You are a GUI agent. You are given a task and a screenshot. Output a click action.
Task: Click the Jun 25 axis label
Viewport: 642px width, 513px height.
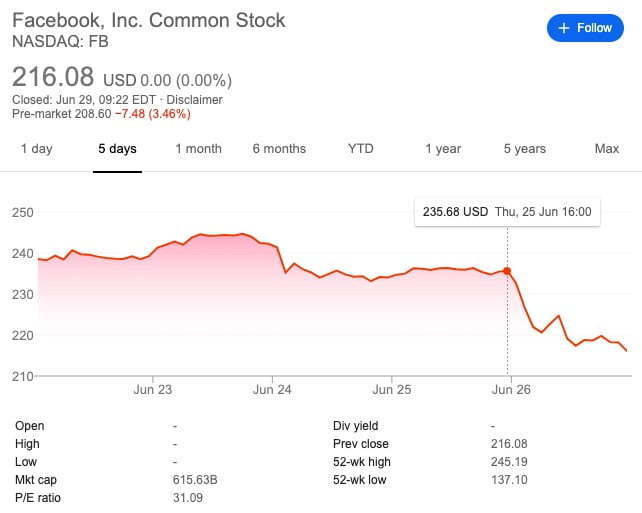tap(392, 389)
